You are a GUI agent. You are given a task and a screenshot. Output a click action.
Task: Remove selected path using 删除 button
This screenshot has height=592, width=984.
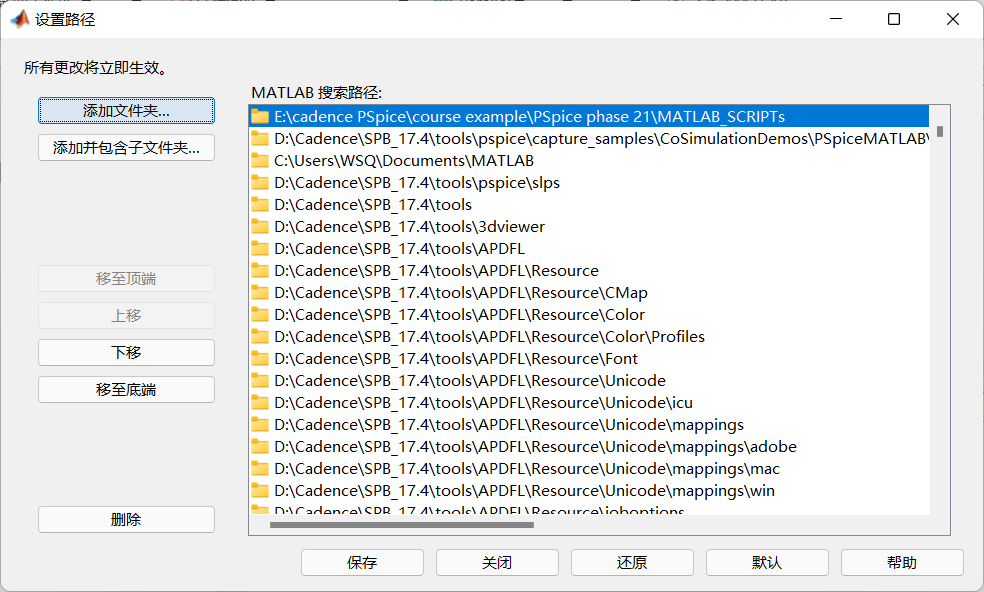click(126, 519)
